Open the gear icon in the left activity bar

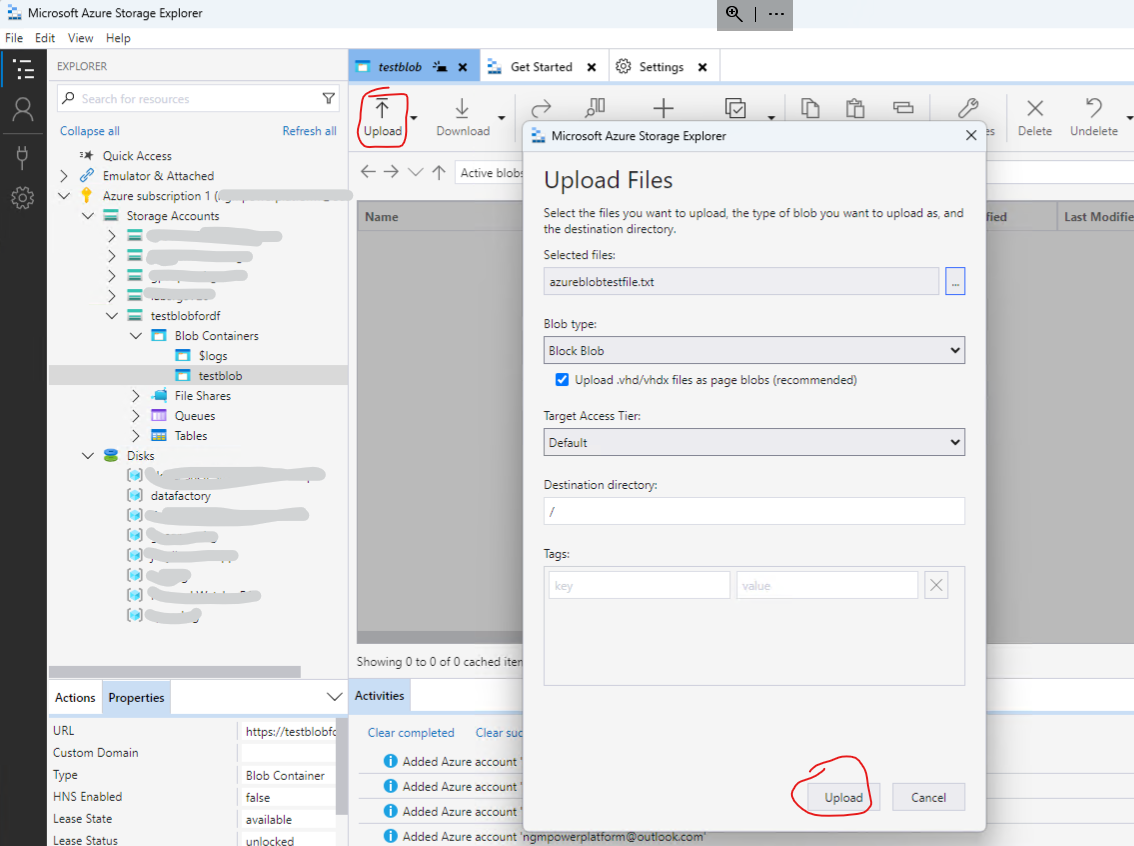pyautogui.click(x=22, y=197)
